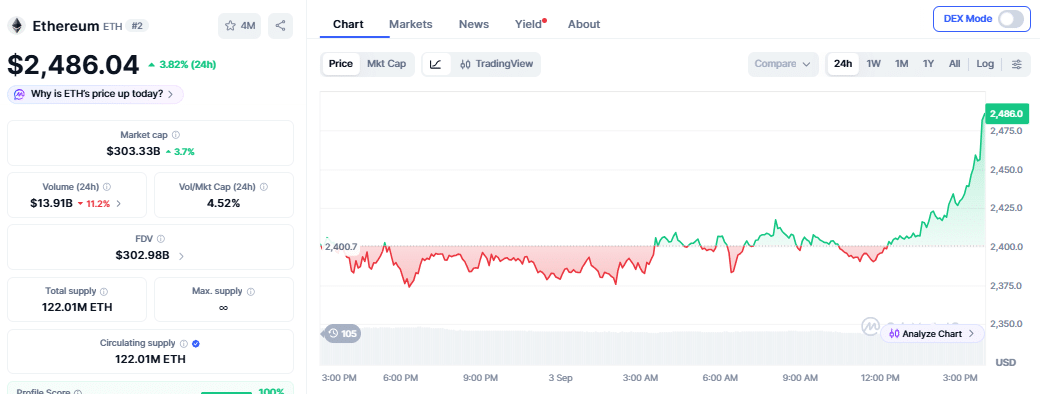Open Circulating supply info icon
The width and height of the screenshot is (1040, 394).
pyautogui.click(x=184, y=344)
